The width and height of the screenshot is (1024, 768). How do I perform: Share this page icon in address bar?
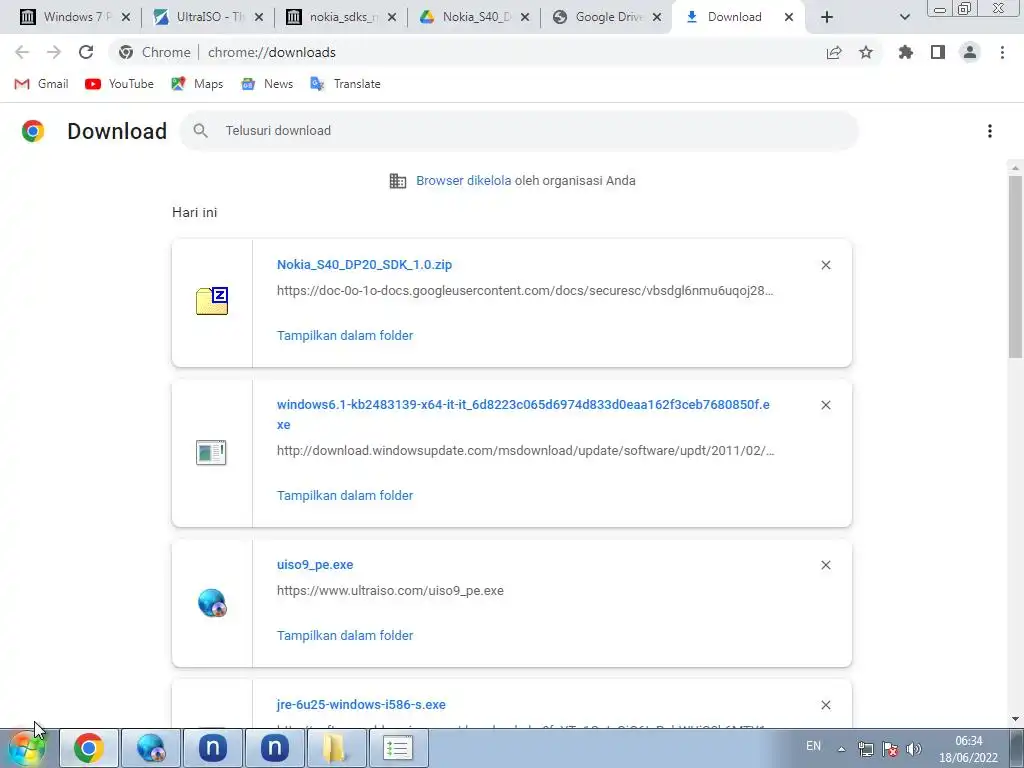tap(834, 52)
